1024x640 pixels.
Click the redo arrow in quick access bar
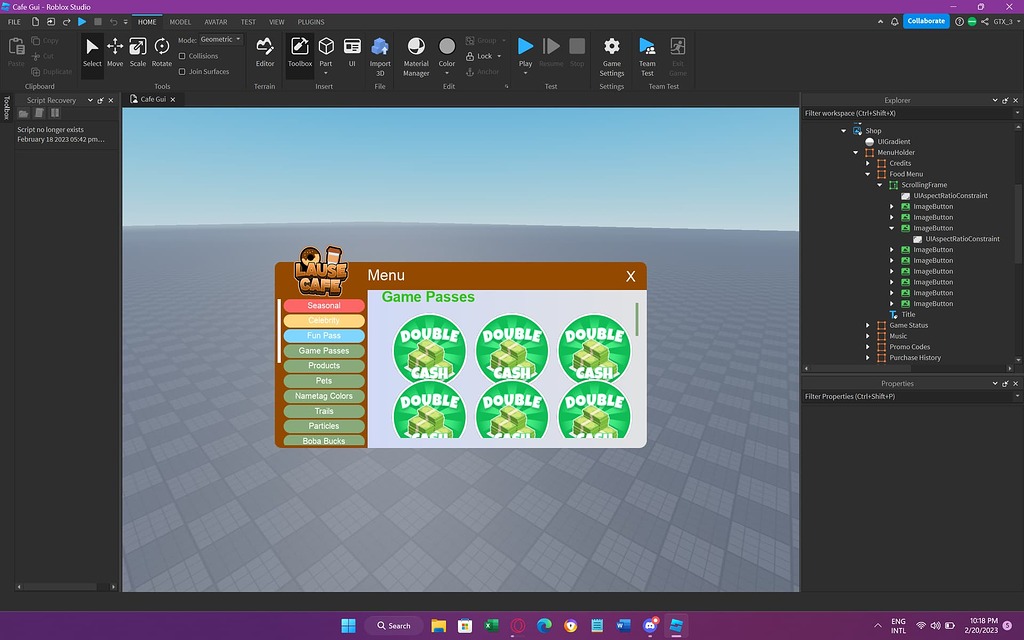click(67, 22)
